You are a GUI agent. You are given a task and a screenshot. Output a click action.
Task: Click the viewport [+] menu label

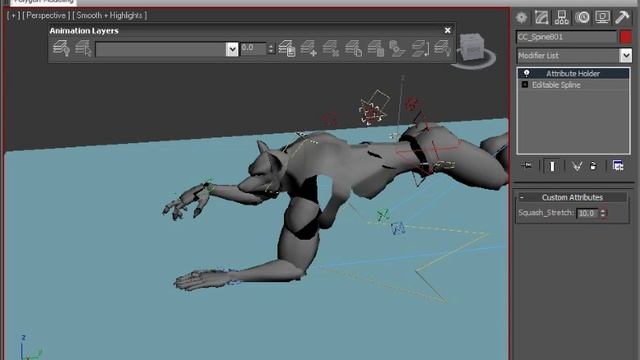tap(13, 16)
